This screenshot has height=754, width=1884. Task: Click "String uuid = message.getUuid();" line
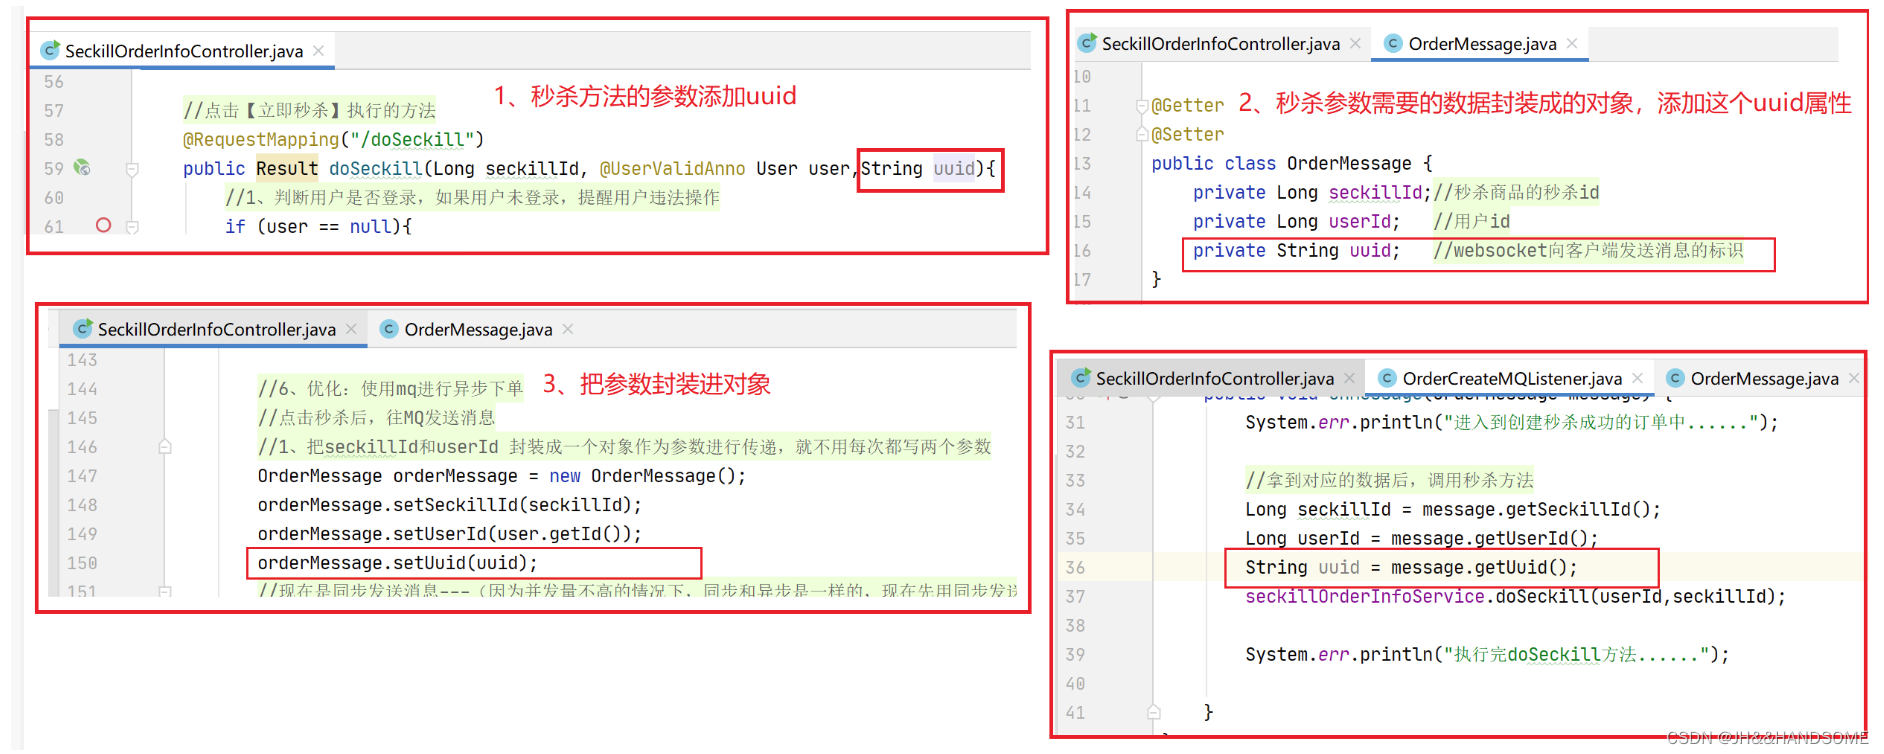coord(1411,567)
